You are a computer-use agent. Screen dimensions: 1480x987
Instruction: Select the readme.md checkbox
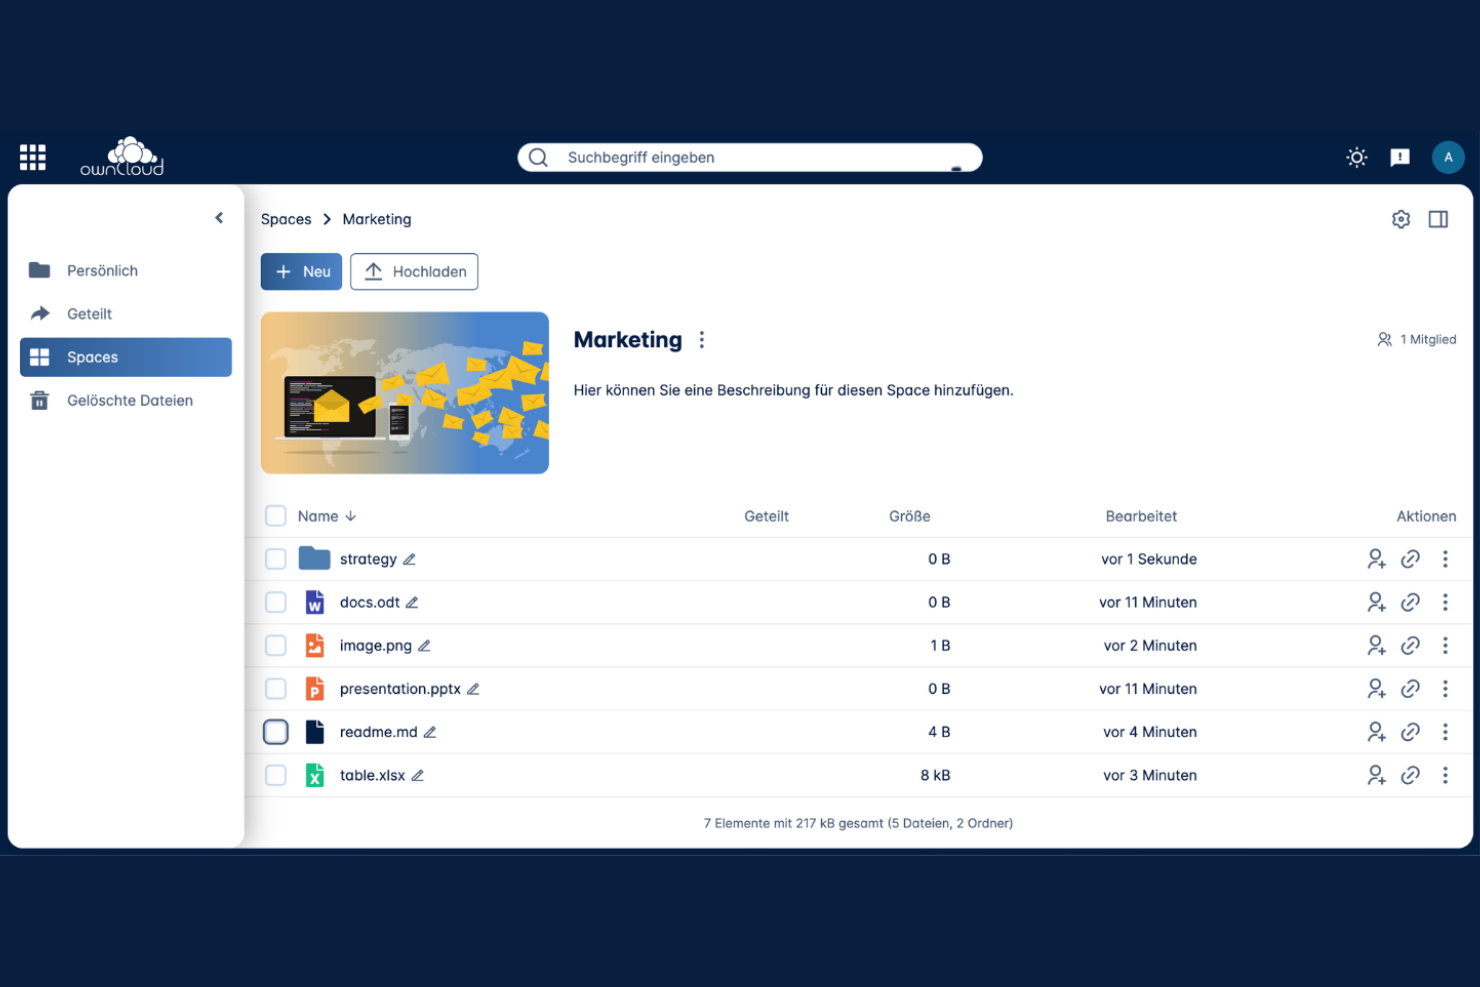tap(275, 731)
